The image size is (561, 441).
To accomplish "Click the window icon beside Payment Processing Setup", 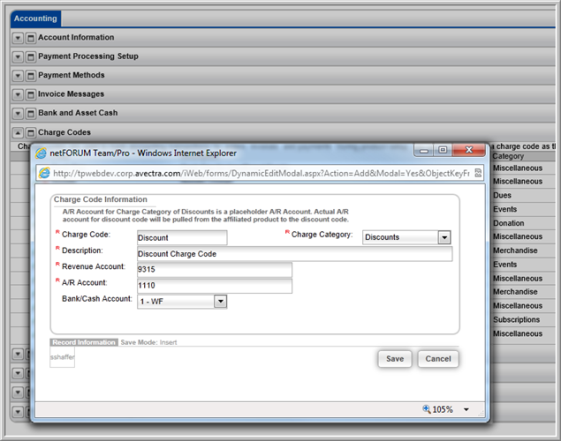I will tap(31, 57).
